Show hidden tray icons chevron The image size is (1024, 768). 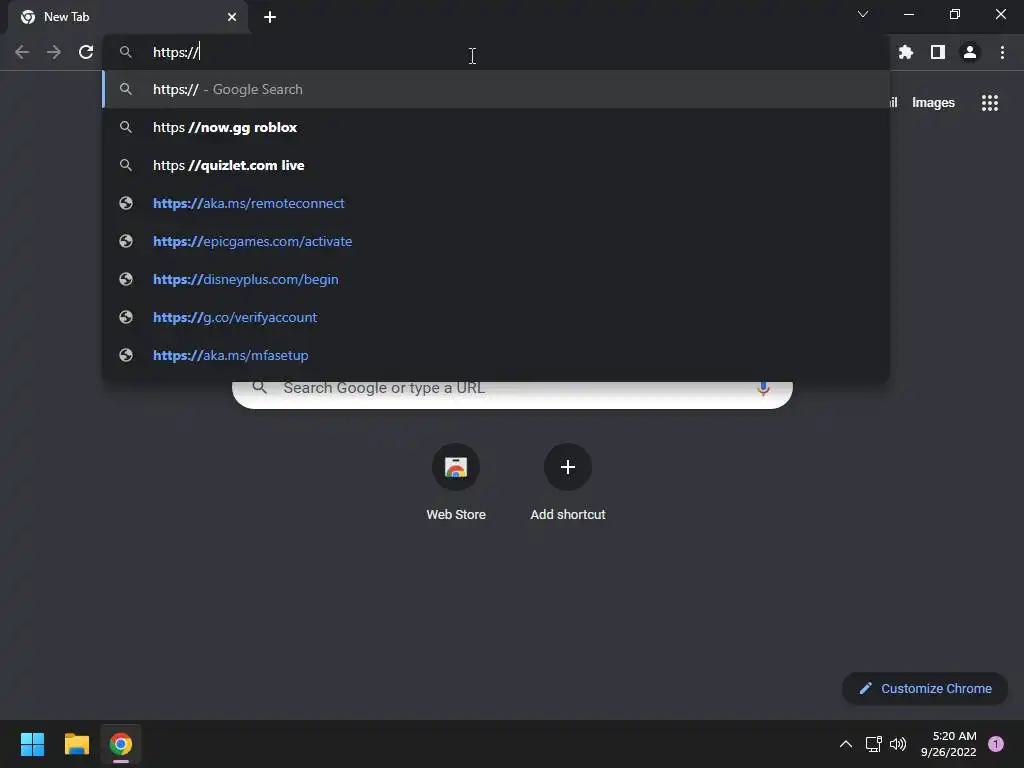point(845,744)
